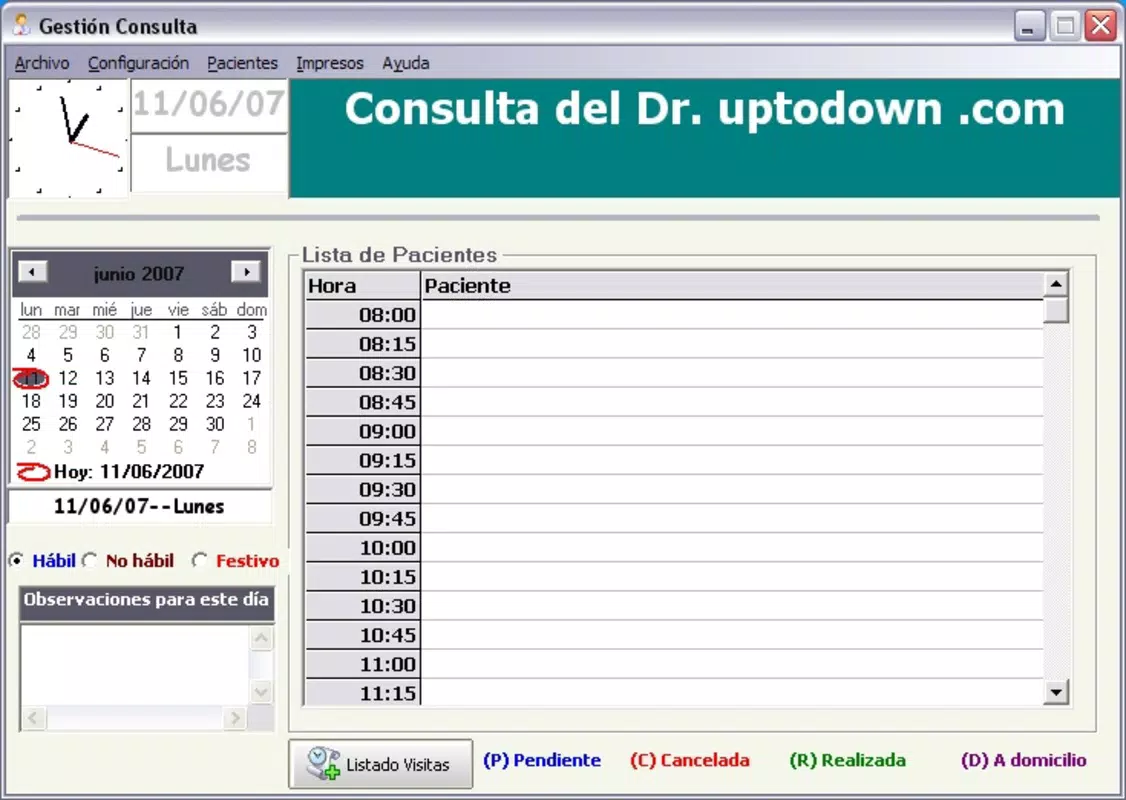Select the Hábil radio button
This screenshot has height=800, width=1126.
(x=17, y=560)
